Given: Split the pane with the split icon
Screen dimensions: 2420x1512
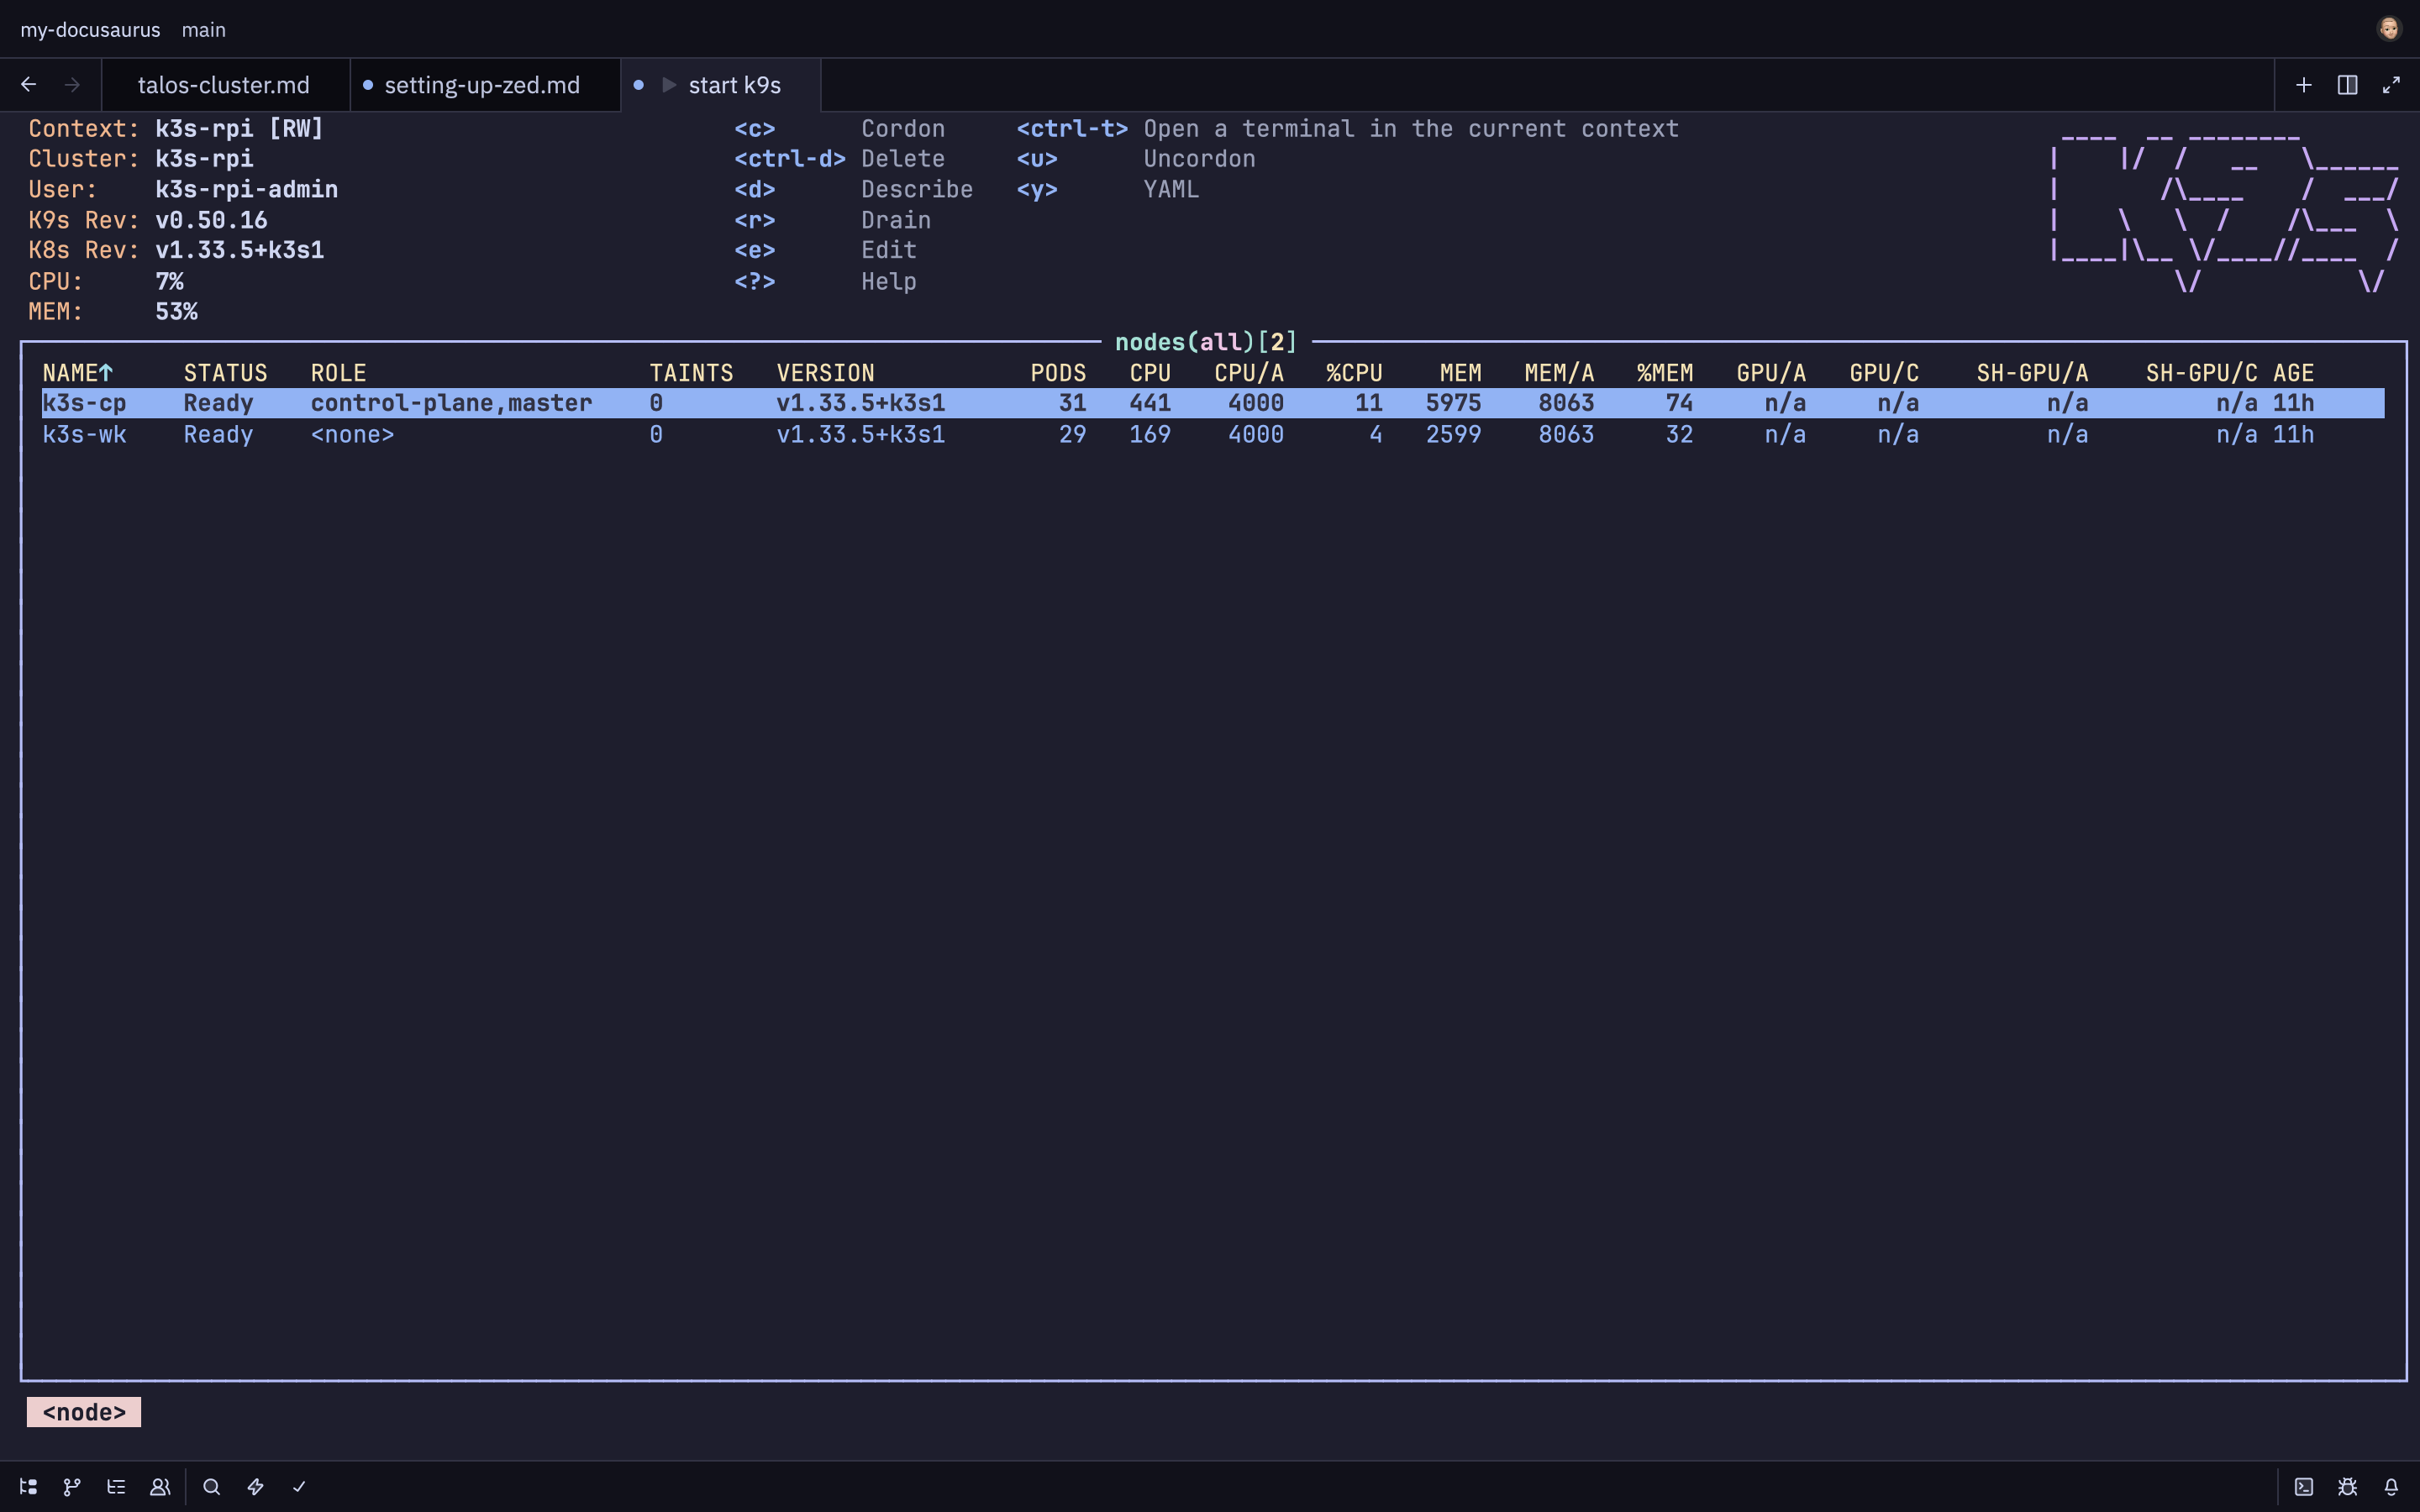Looking at the screenshot, I should [2347, 85].
